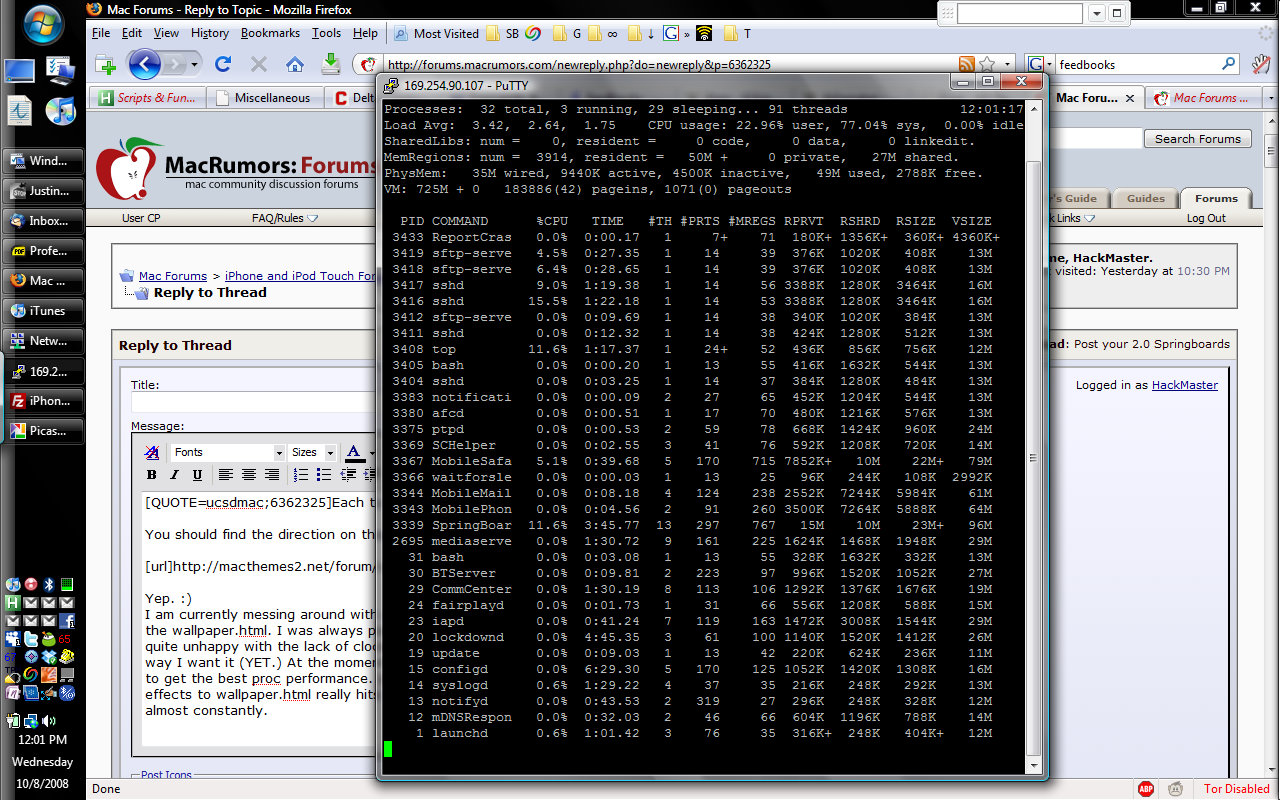Click the RSS feed icon in address bar
The height and width of the screenshot is (800, 1280).
967,64
